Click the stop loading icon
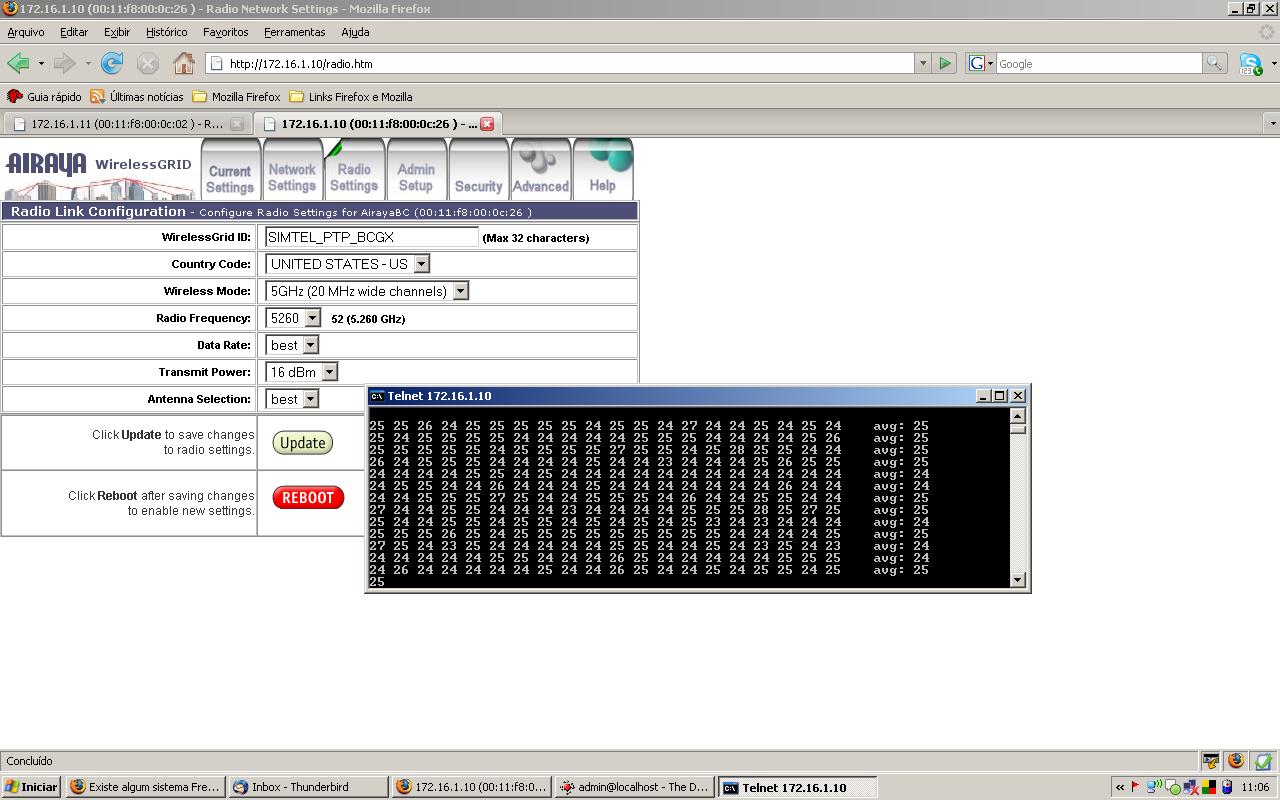The height and width of the screenshot is (800, 1280). (x=148, y=63)
